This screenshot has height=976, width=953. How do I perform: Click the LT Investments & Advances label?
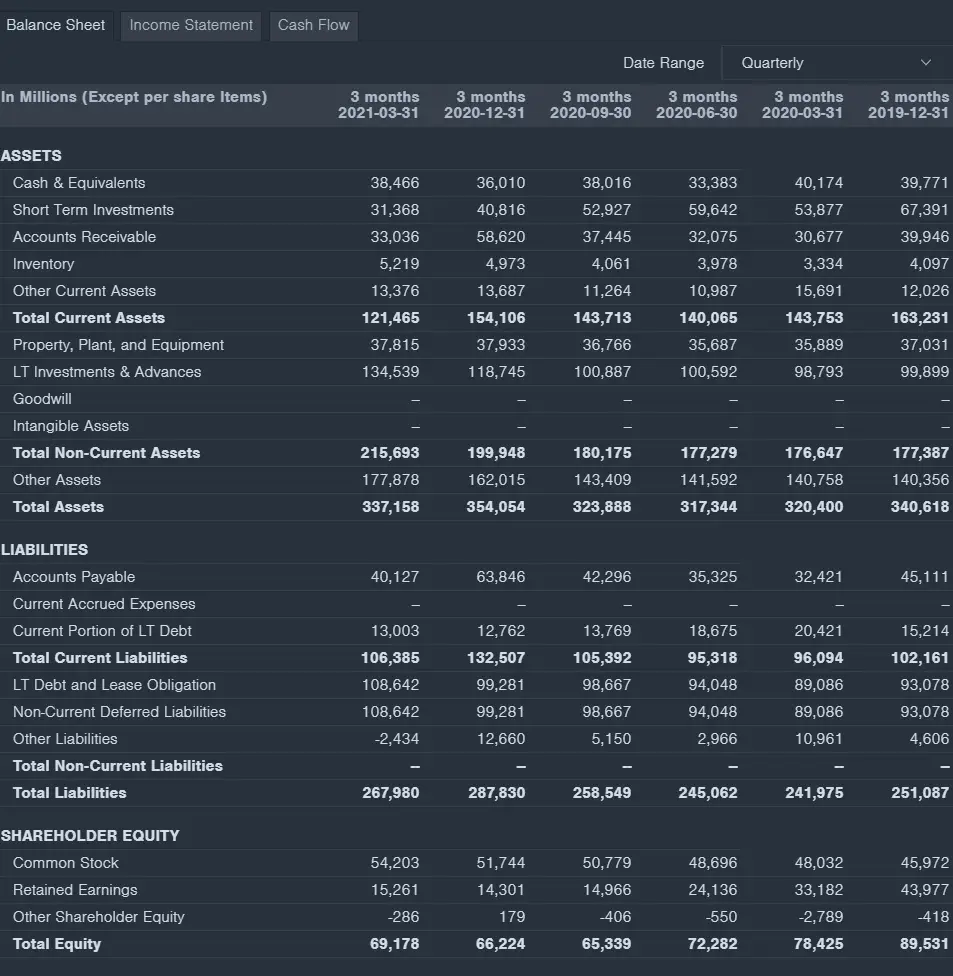point(107,372)
